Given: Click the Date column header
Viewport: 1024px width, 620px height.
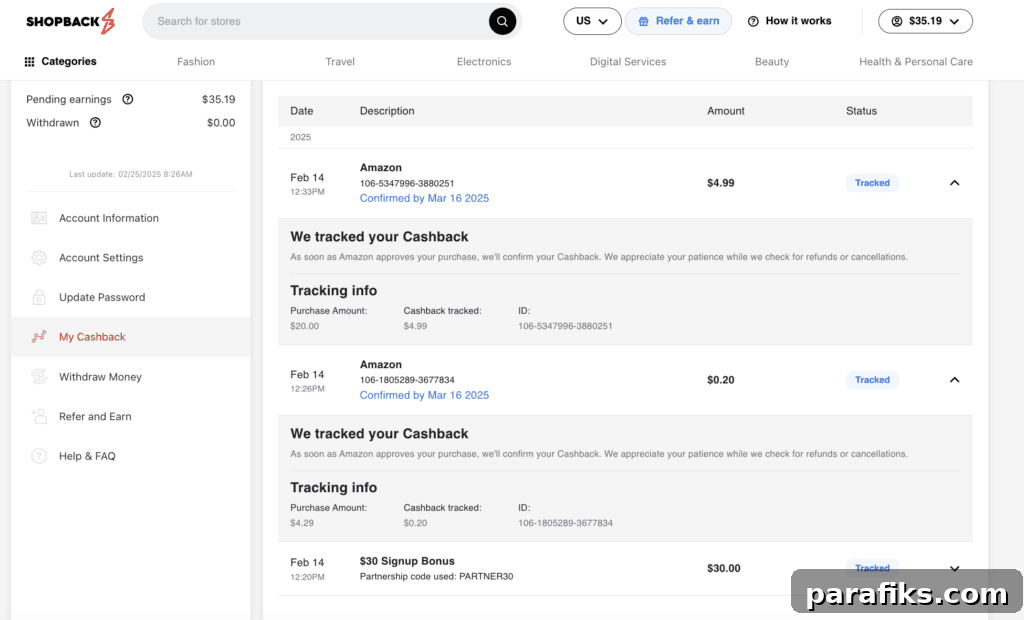Looking at the screenshot, I should click(302, 111).
